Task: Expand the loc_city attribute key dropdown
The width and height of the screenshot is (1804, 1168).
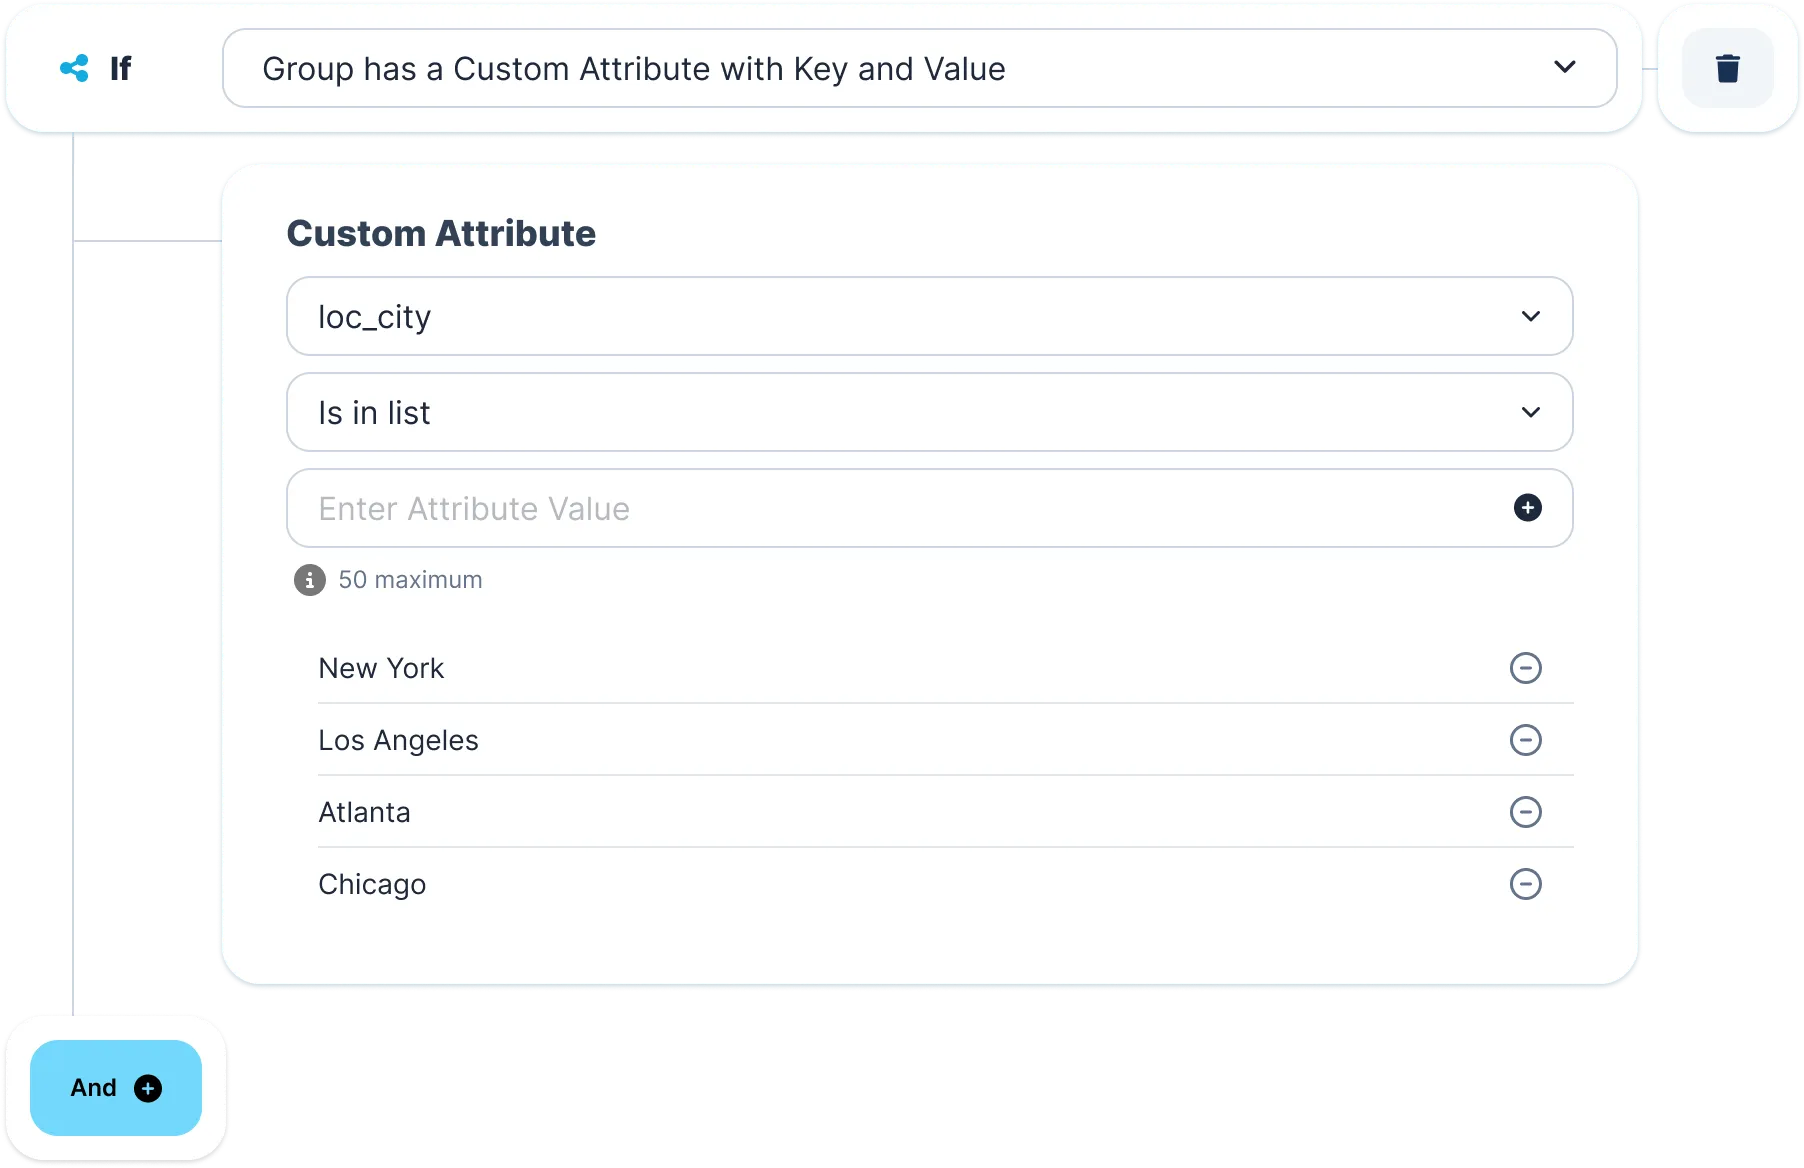Action: [x=928, y=316]
